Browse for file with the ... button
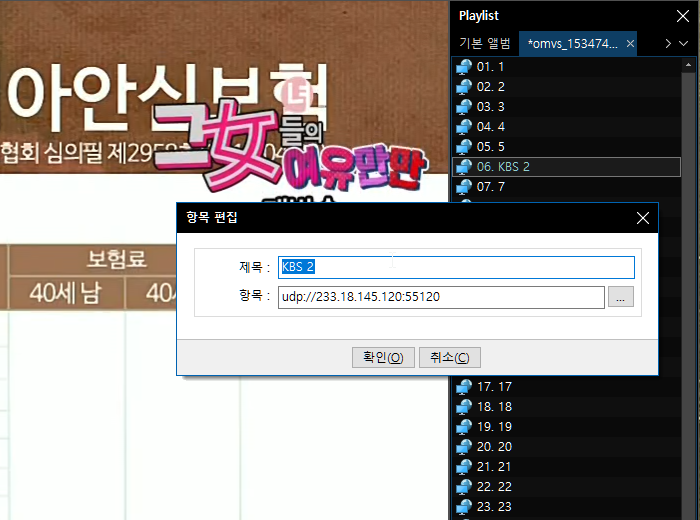 pyautogui.click(x=621, y=297)
